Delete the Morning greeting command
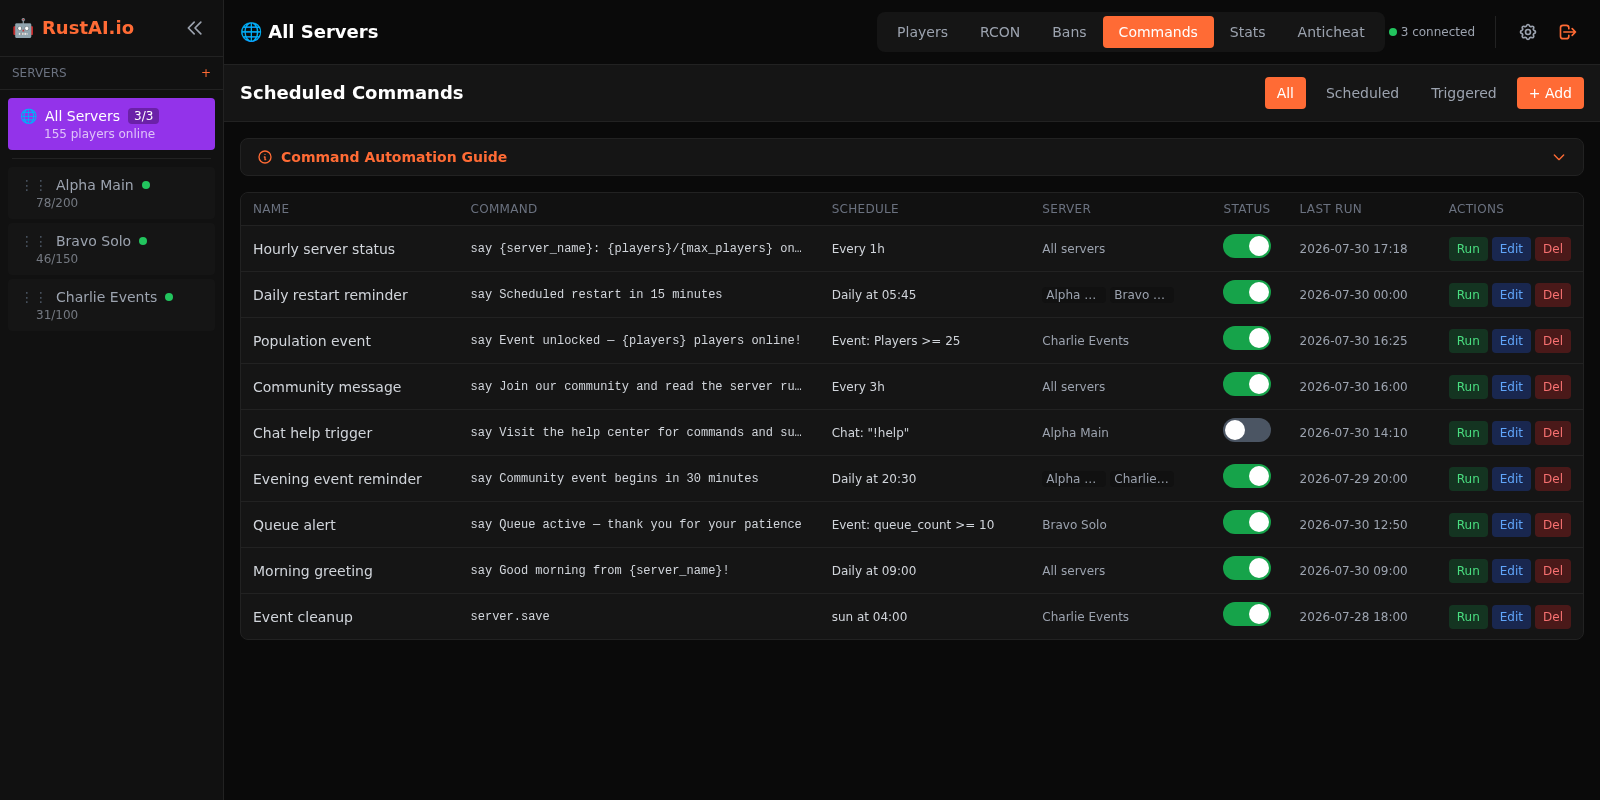The height and width of the screenshot is (800, 1600). pyautogui.click(x=1553, y=571)
